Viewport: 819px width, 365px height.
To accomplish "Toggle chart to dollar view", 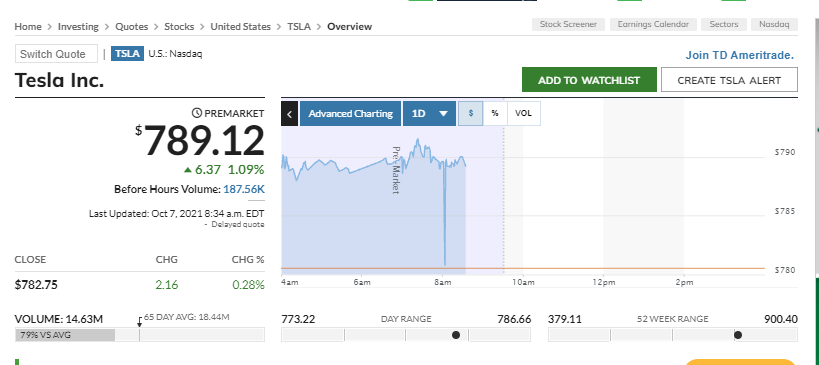I will pyautogui.click(x=471, y=113).
